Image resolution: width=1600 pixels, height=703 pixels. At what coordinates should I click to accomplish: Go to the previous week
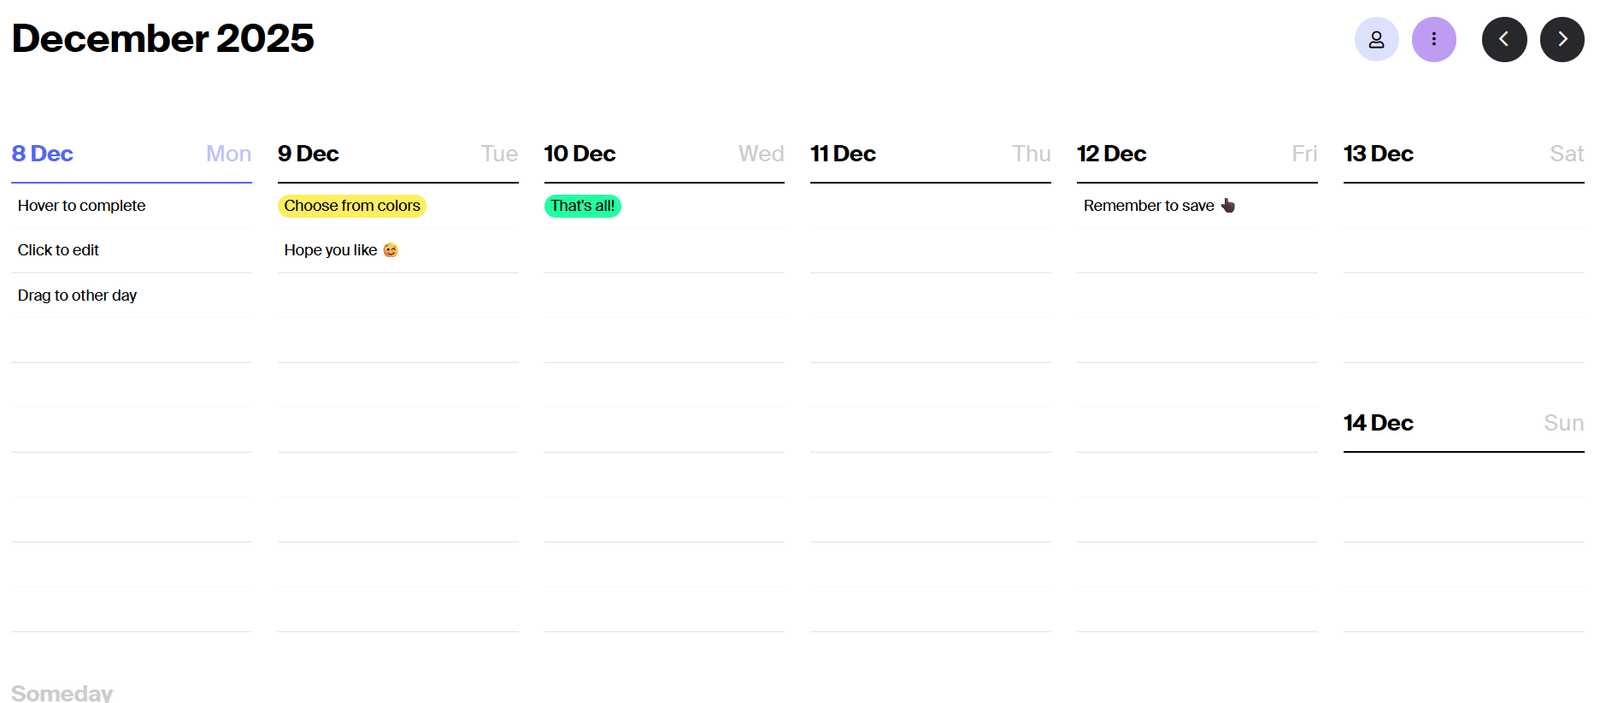(x=1504, y=40)
